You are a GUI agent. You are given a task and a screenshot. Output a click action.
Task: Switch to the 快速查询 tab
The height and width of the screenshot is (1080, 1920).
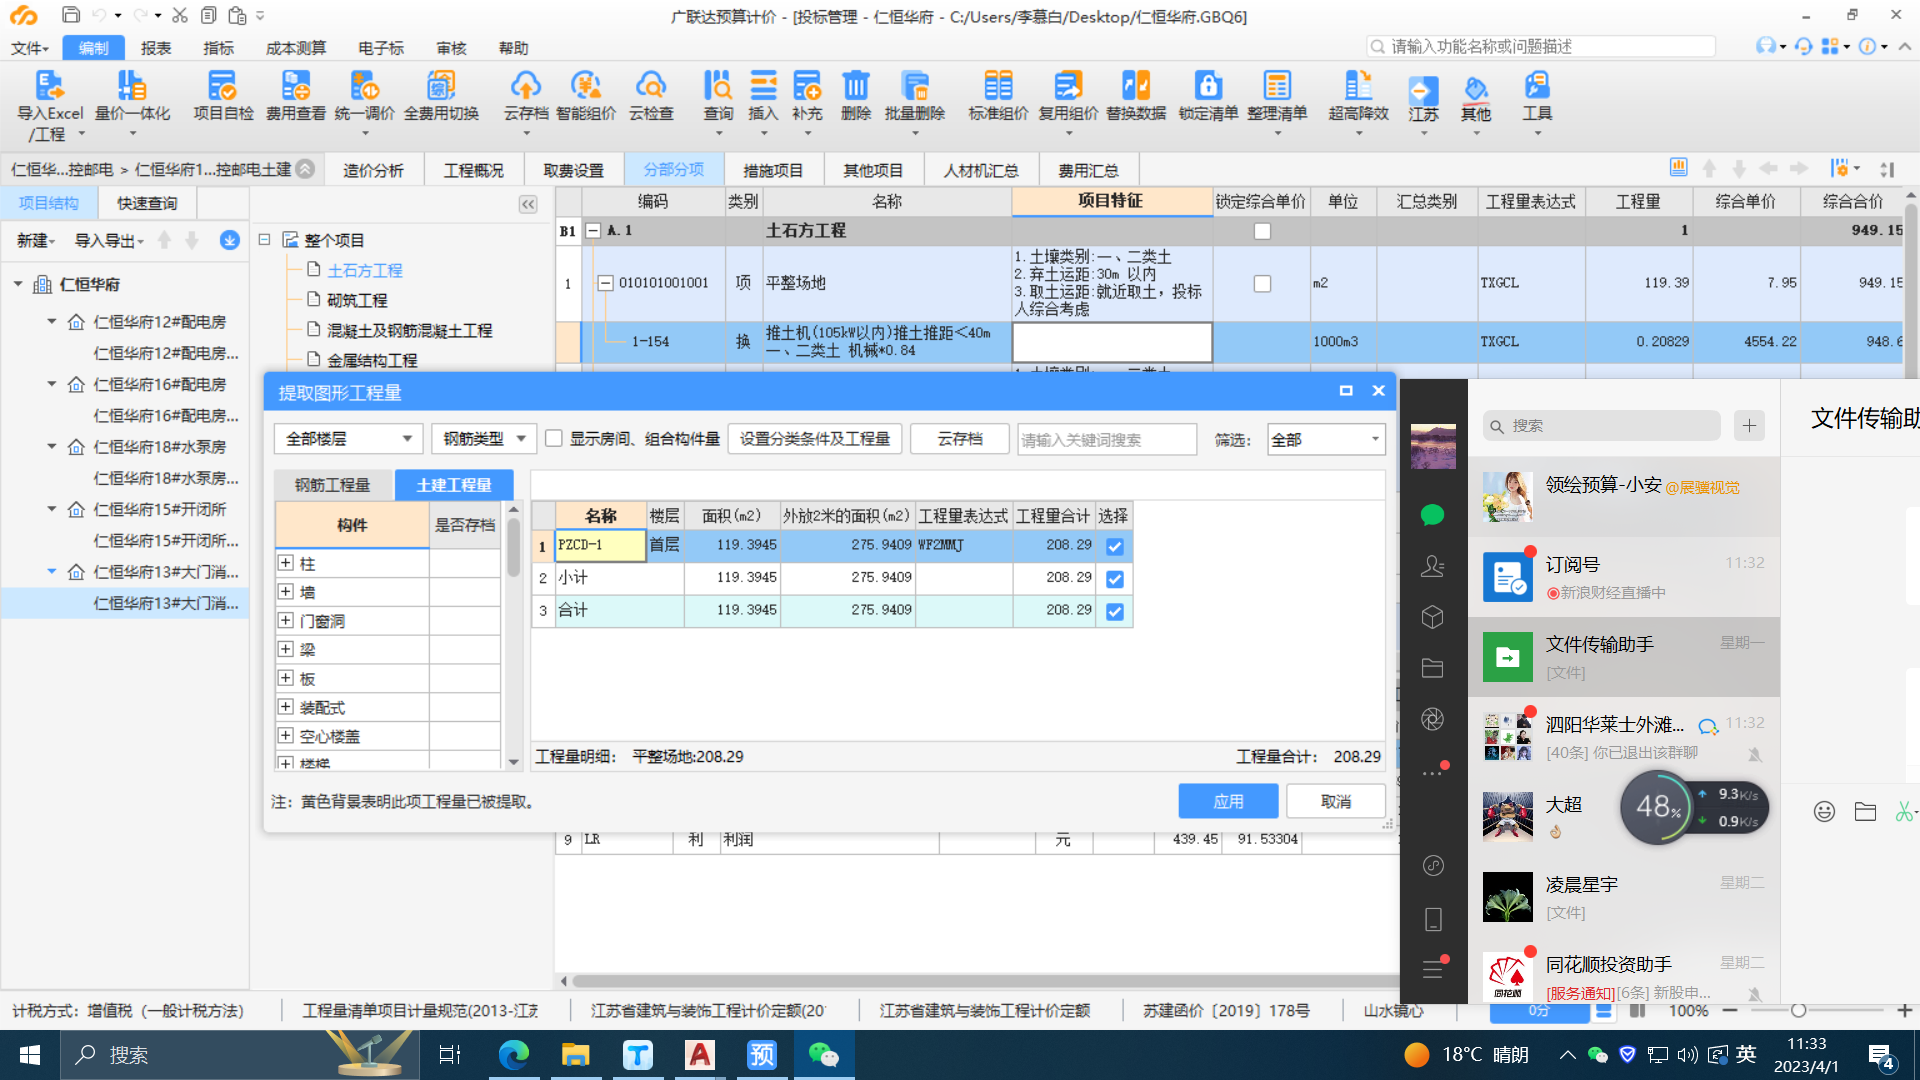147,203
